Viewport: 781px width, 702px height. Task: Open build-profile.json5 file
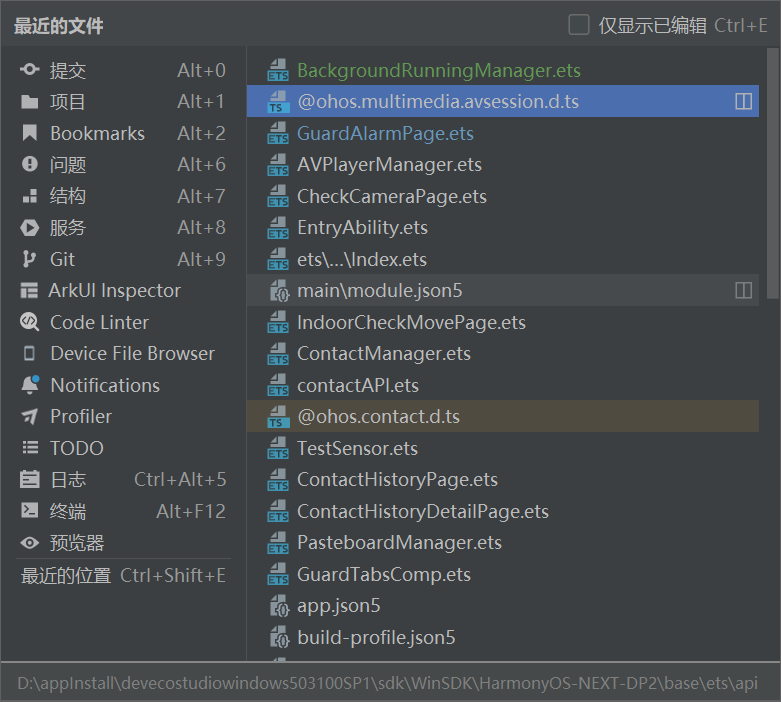point(503,637)
